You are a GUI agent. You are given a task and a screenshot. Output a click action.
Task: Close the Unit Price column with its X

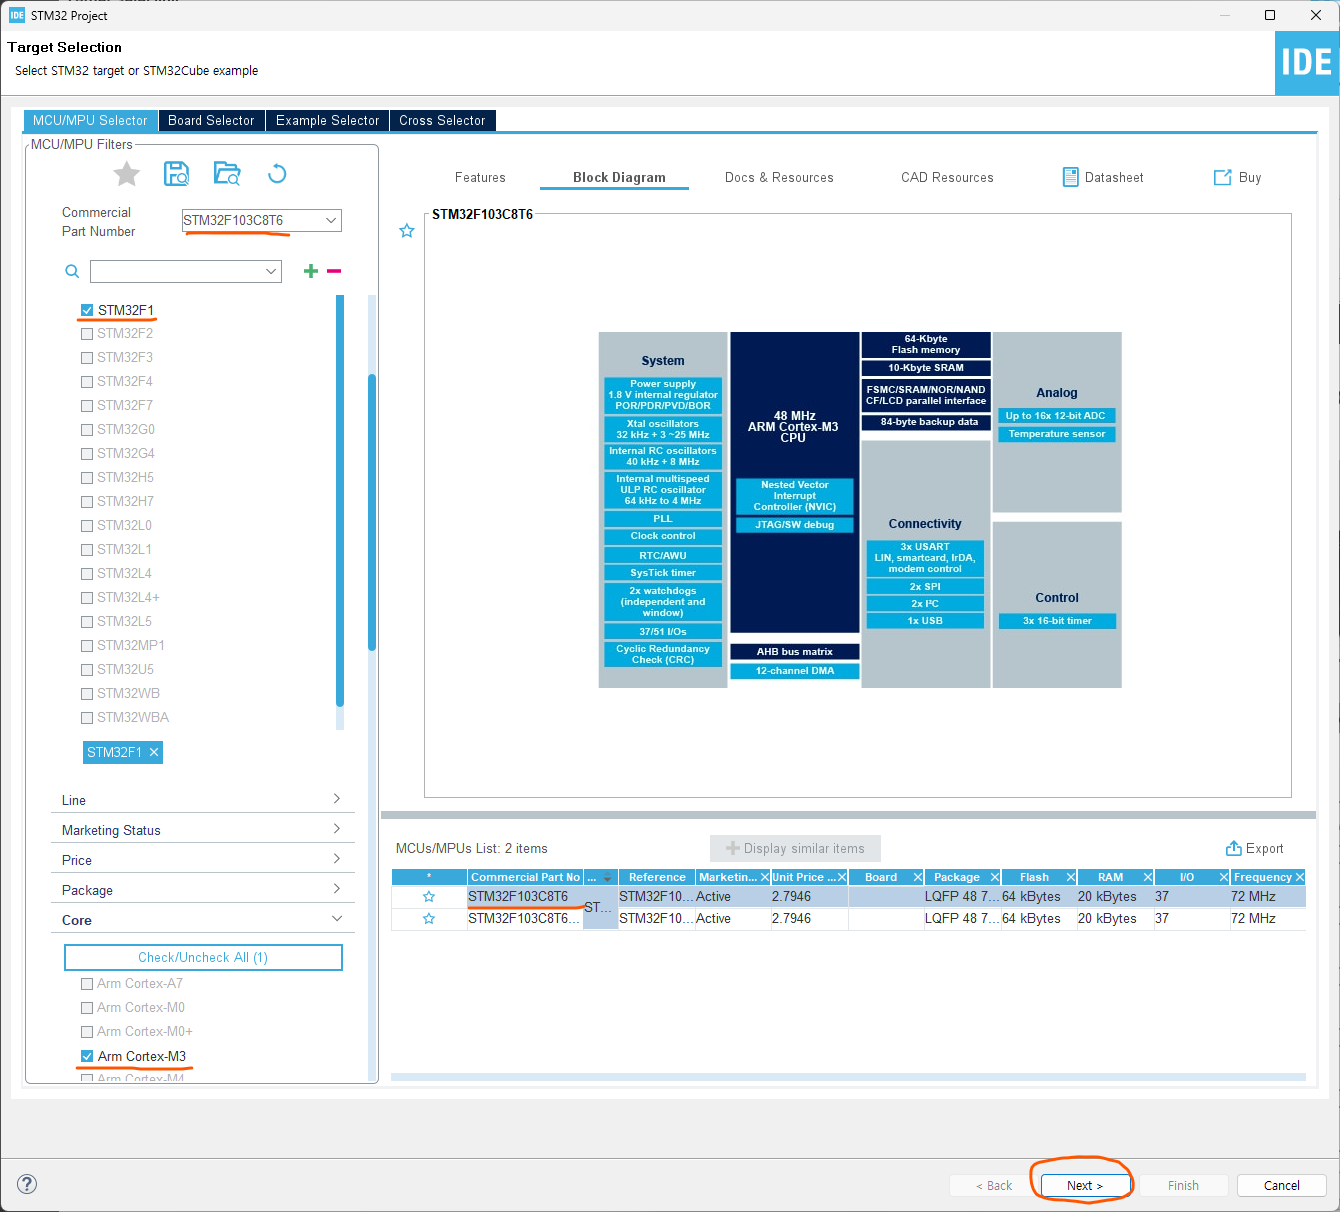point(842,877)
